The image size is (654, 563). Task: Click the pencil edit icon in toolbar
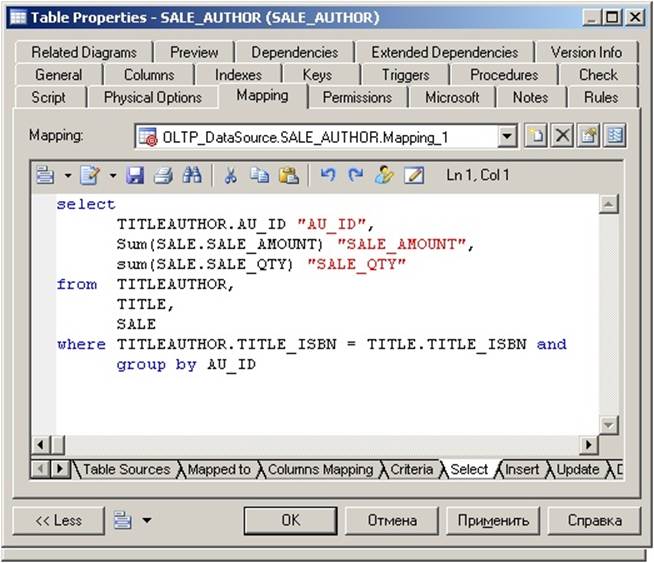(x=414, y=175)
